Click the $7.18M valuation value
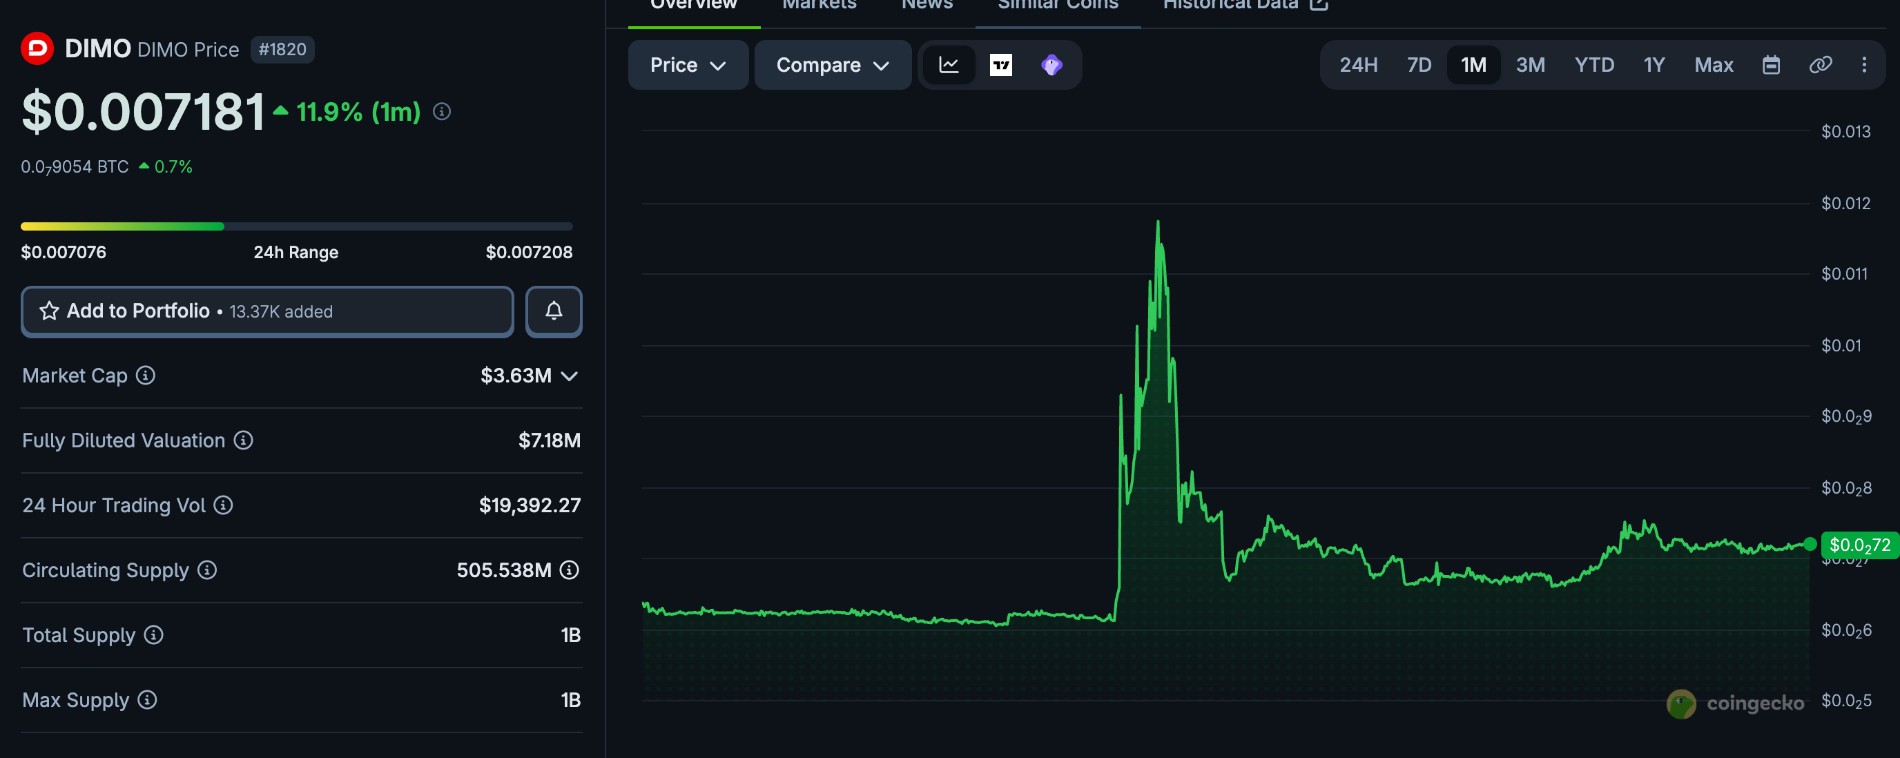1900x758 pixels. click(x=549, y=440)
